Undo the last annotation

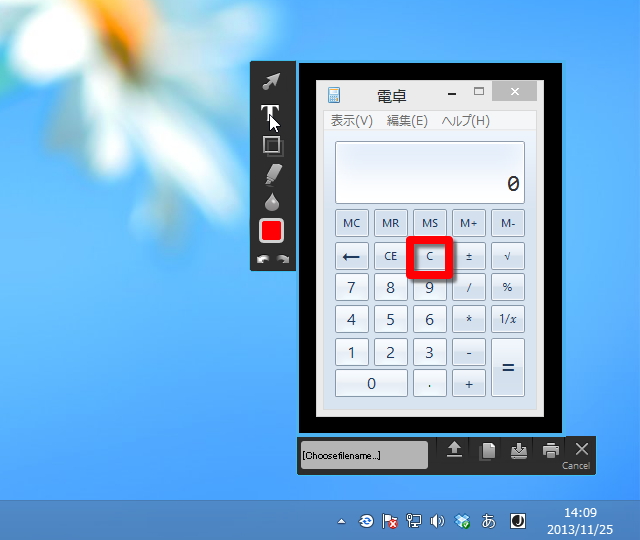point(263,259)
